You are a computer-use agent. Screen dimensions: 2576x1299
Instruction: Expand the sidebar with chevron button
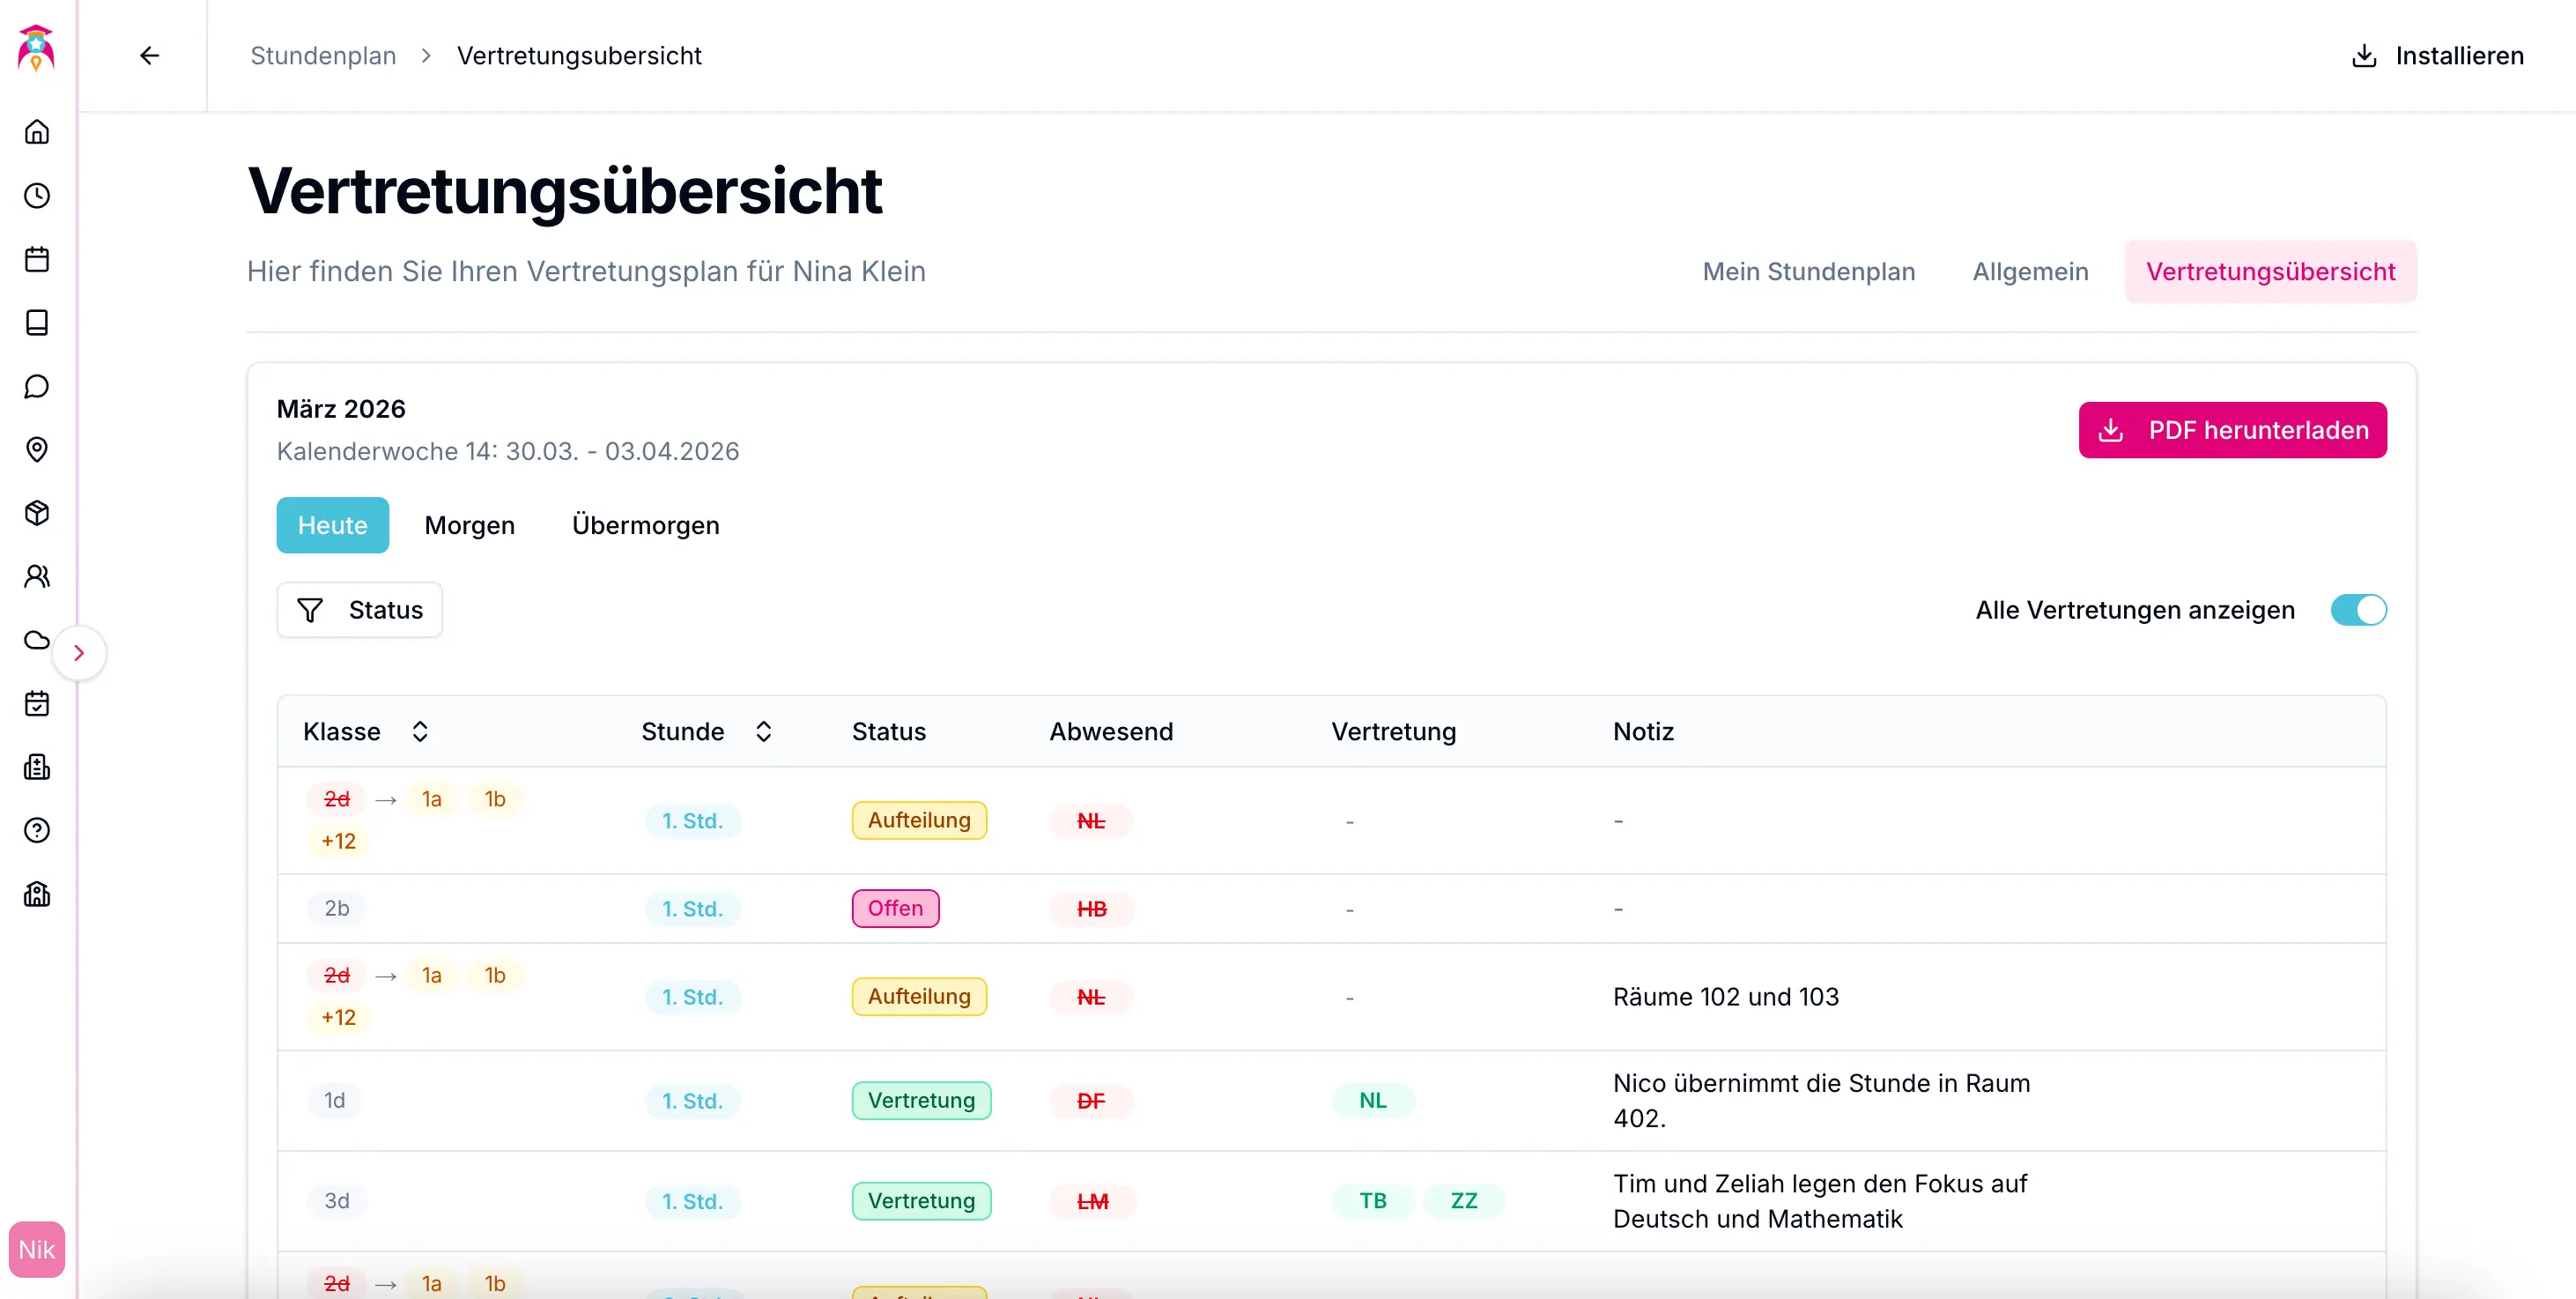click(79, 653)
